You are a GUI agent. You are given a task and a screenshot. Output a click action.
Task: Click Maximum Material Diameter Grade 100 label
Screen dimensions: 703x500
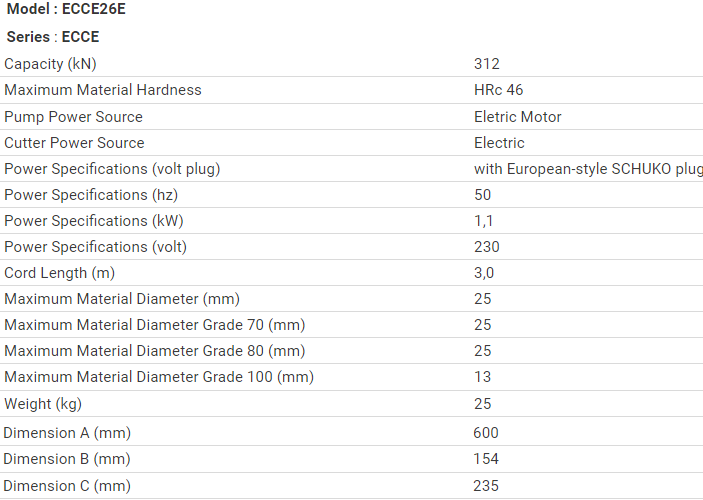[x=158, y=377]
